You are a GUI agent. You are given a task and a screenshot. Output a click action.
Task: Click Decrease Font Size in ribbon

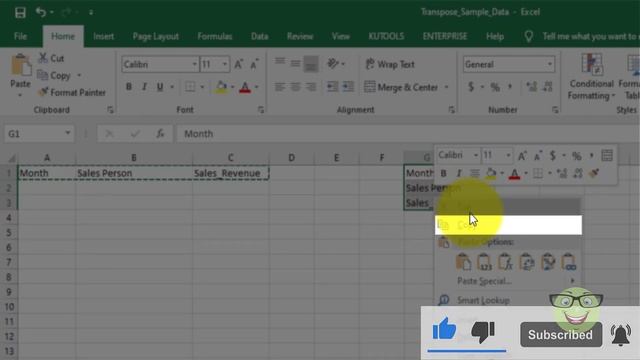tap(254, 64)
